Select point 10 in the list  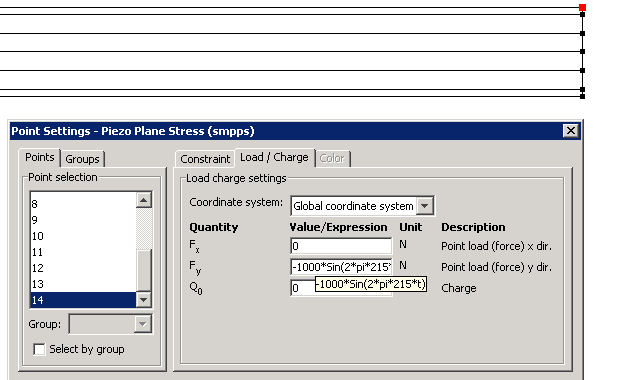[84, 236]
